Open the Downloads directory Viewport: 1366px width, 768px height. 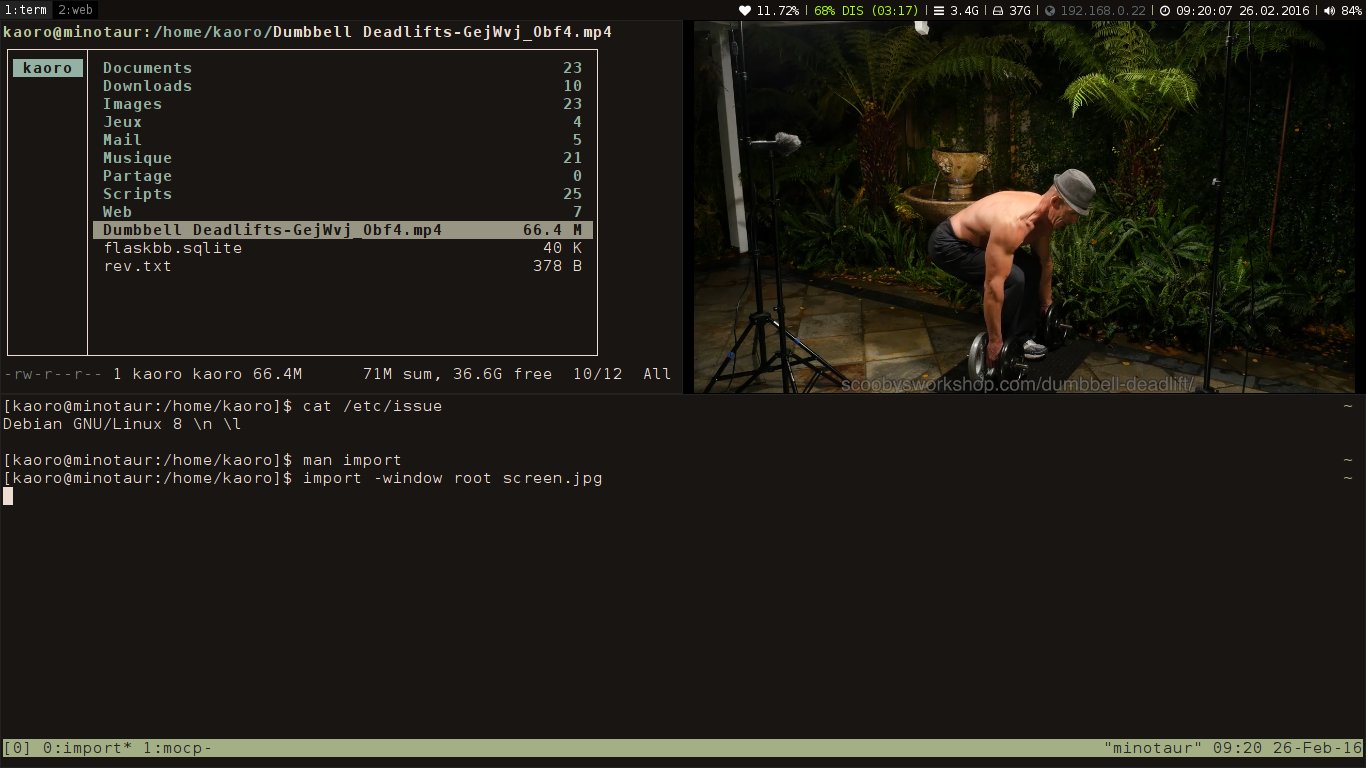[x=147, y=86]
